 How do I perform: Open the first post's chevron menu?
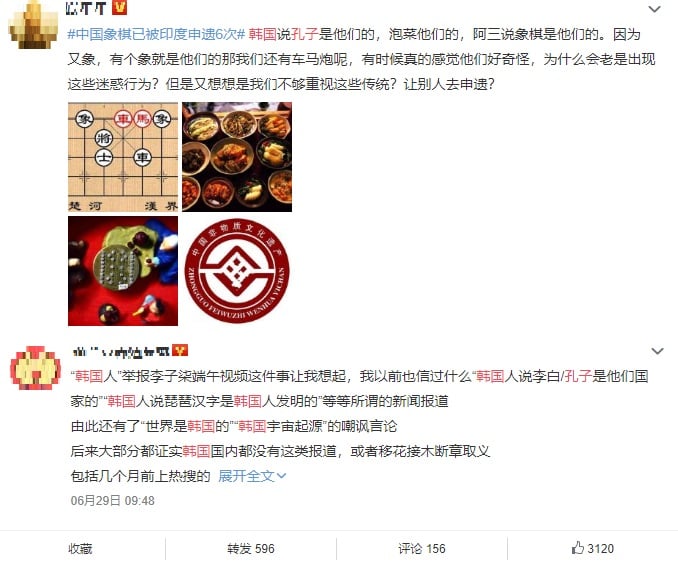coord(654,9)
